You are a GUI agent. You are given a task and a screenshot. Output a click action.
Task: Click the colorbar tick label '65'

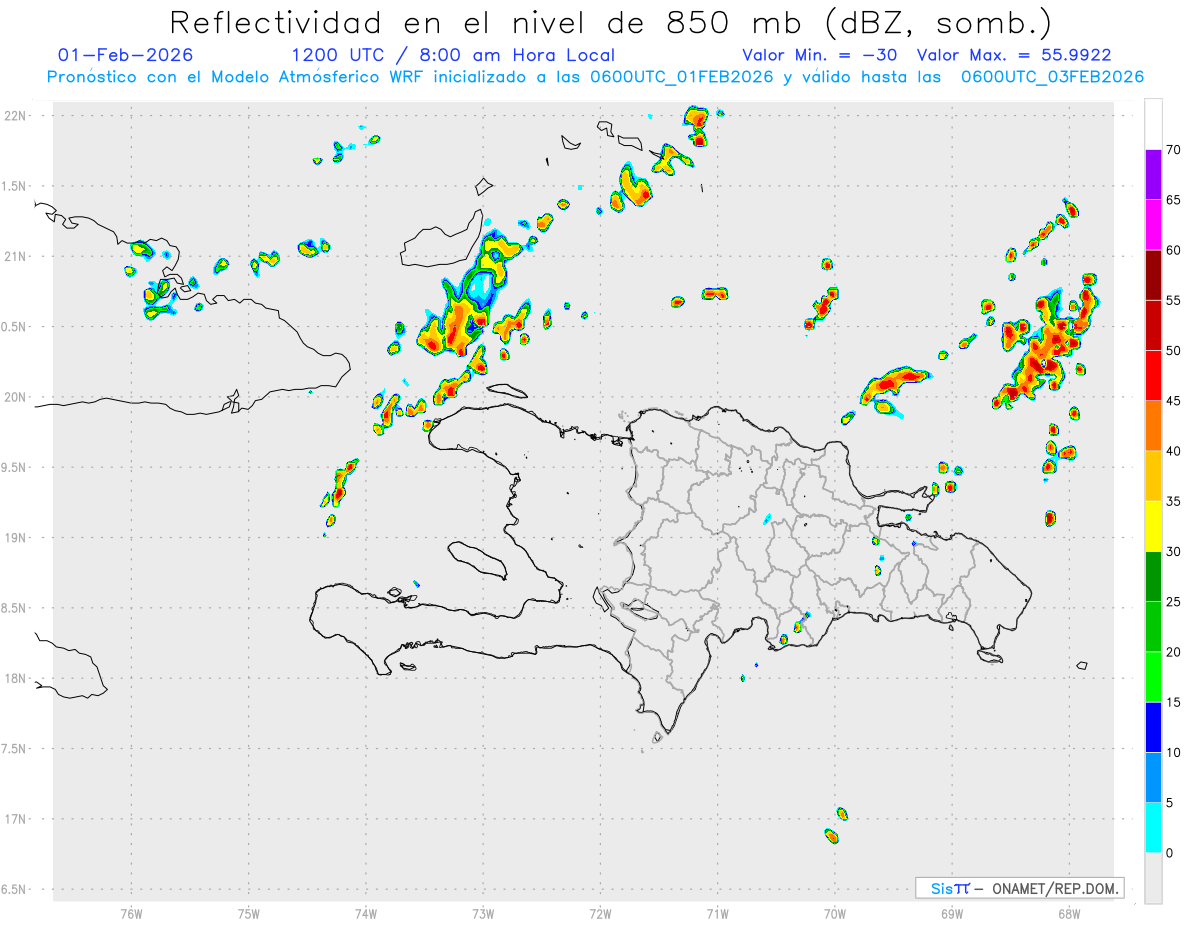(1173, 200)
